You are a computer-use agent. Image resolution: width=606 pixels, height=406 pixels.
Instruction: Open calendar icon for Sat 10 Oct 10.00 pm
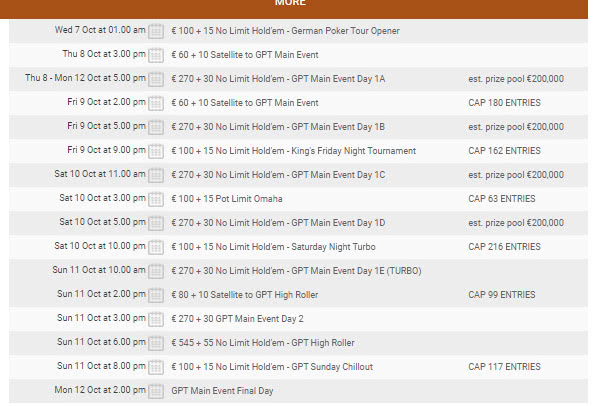(x=156, y=247)
